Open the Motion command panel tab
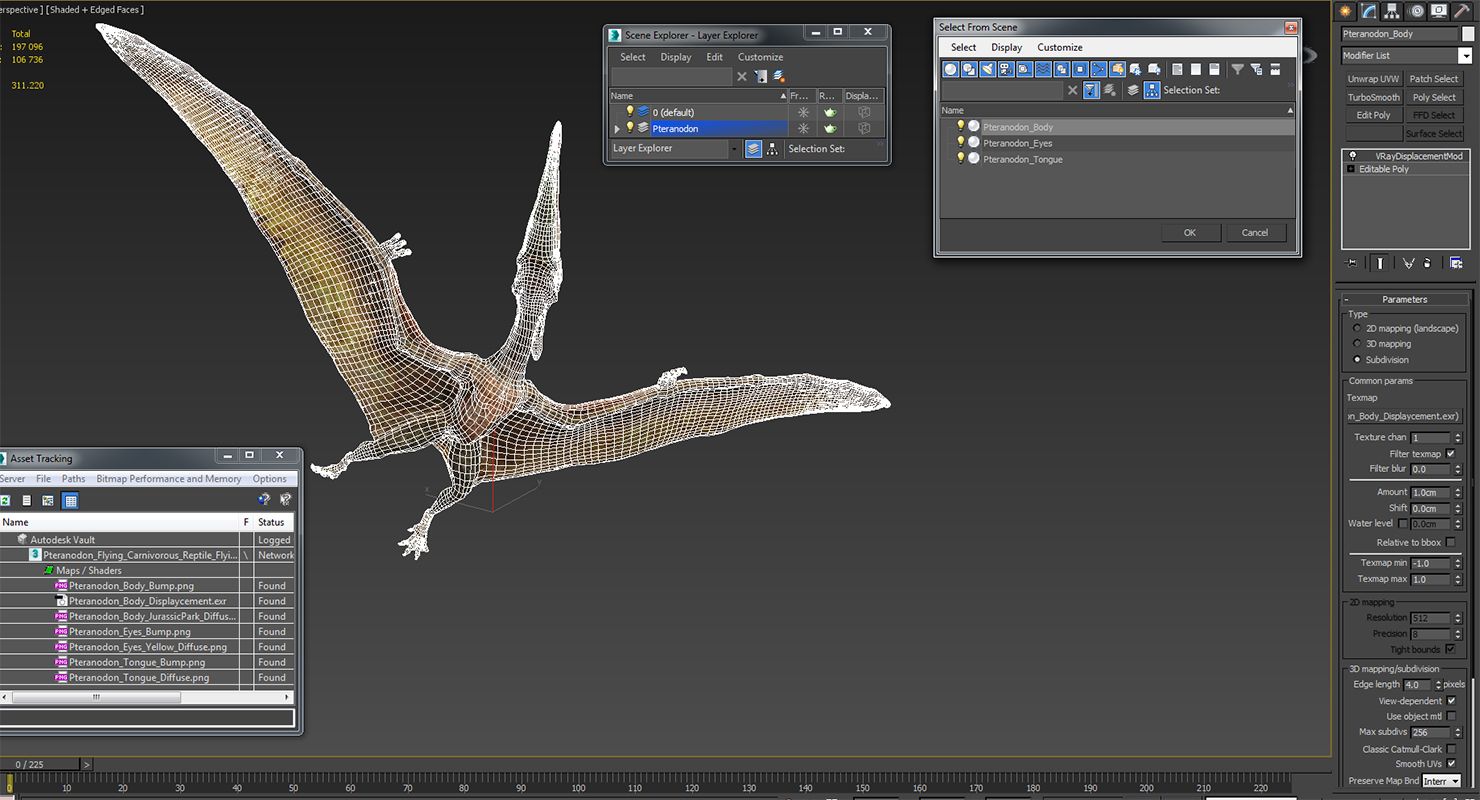The width and height of the screenshot is (1480, 800). coord(1416,11)
